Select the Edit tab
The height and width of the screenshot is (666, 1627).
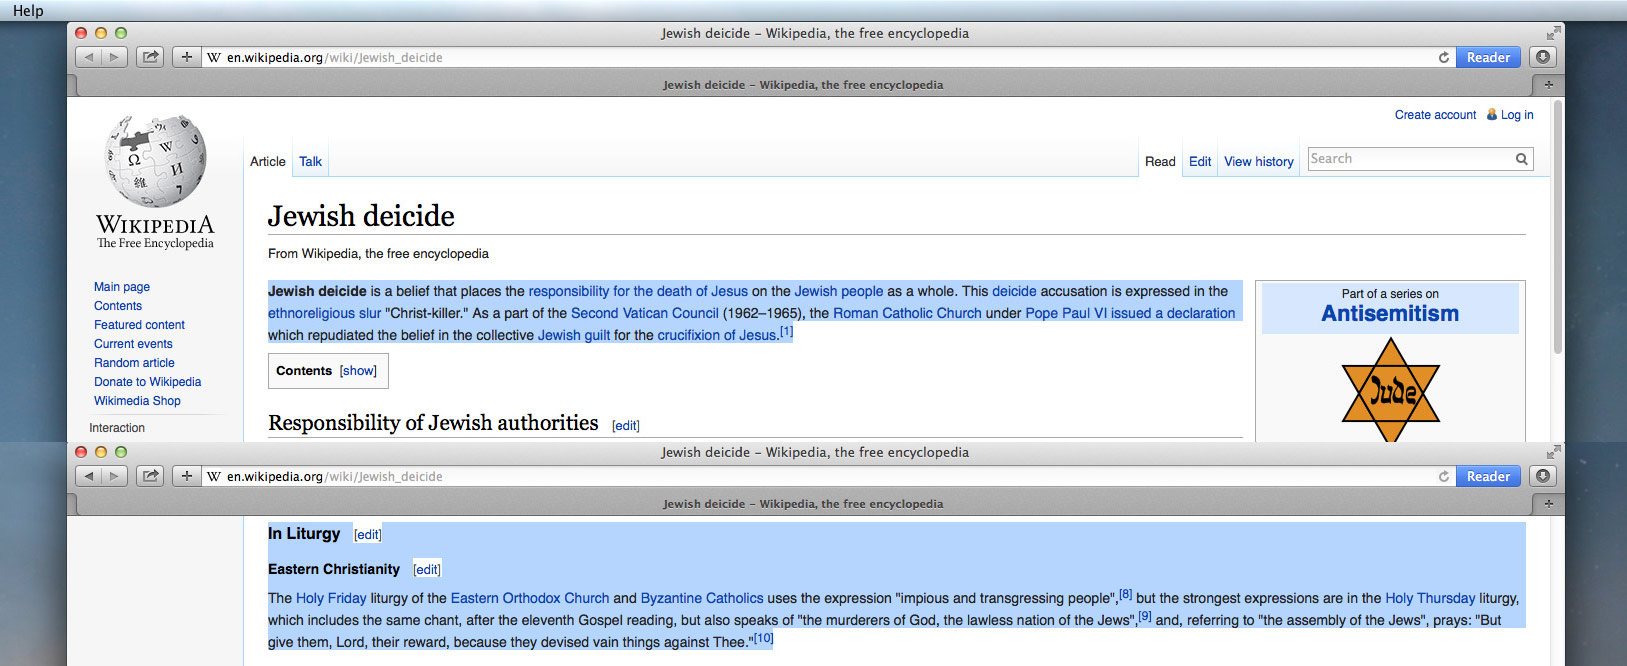1200,161
